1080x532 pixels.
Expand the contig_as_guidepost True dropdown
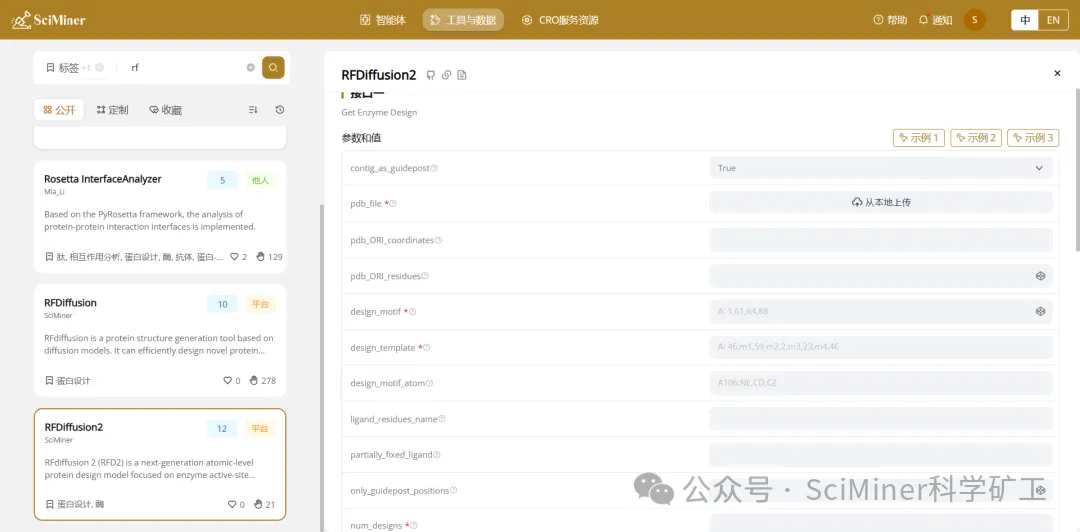pos(881,168)
